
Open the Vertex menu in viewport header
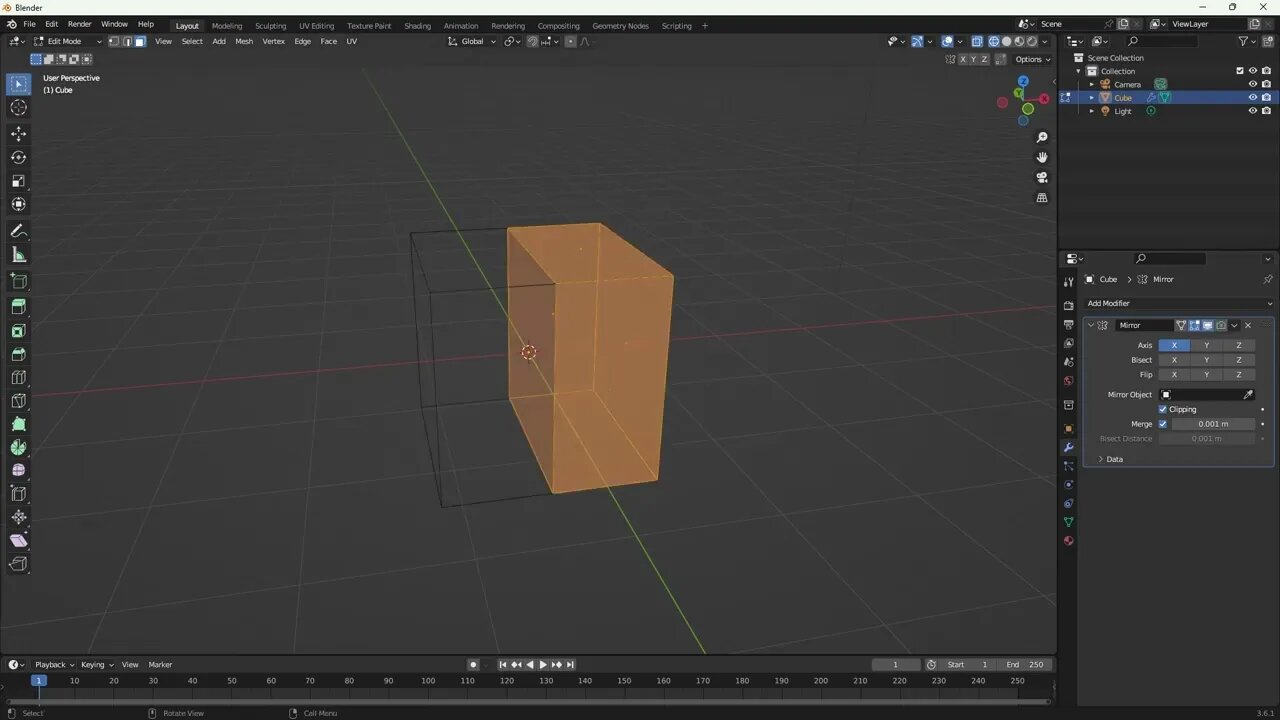pyautogui.click(x=273, y=41)
